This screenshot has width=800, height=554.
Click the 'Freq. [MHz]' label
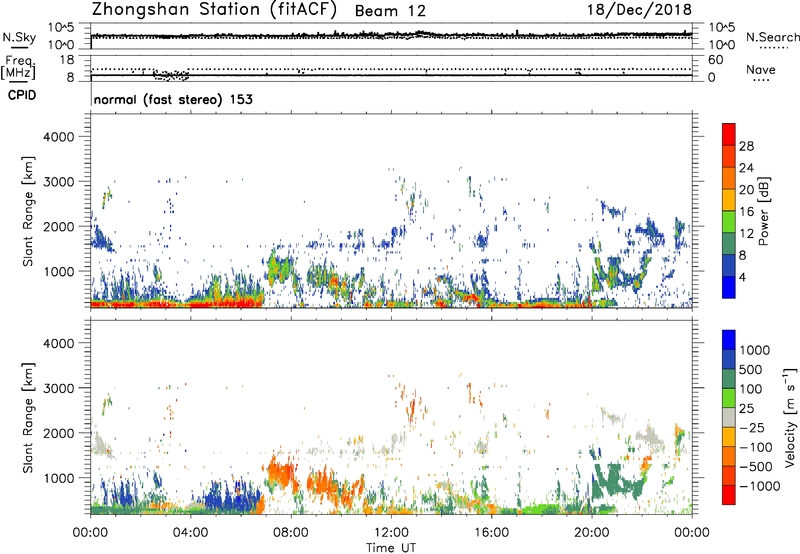pyautogui.click(x=19, y=67)
